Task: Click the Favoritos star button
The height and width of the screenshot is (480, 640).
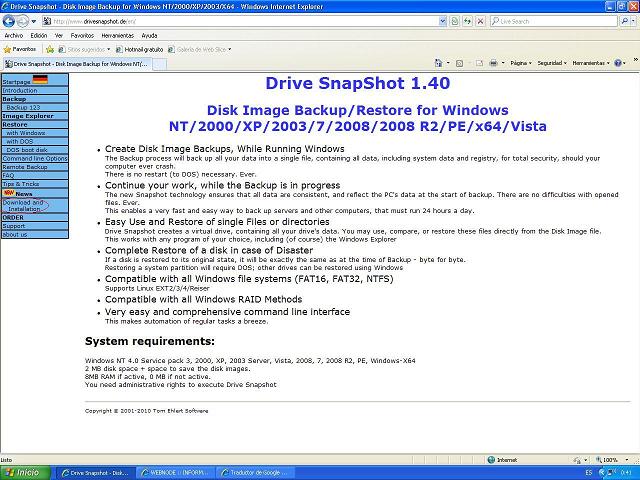Action: coord(20,49)
